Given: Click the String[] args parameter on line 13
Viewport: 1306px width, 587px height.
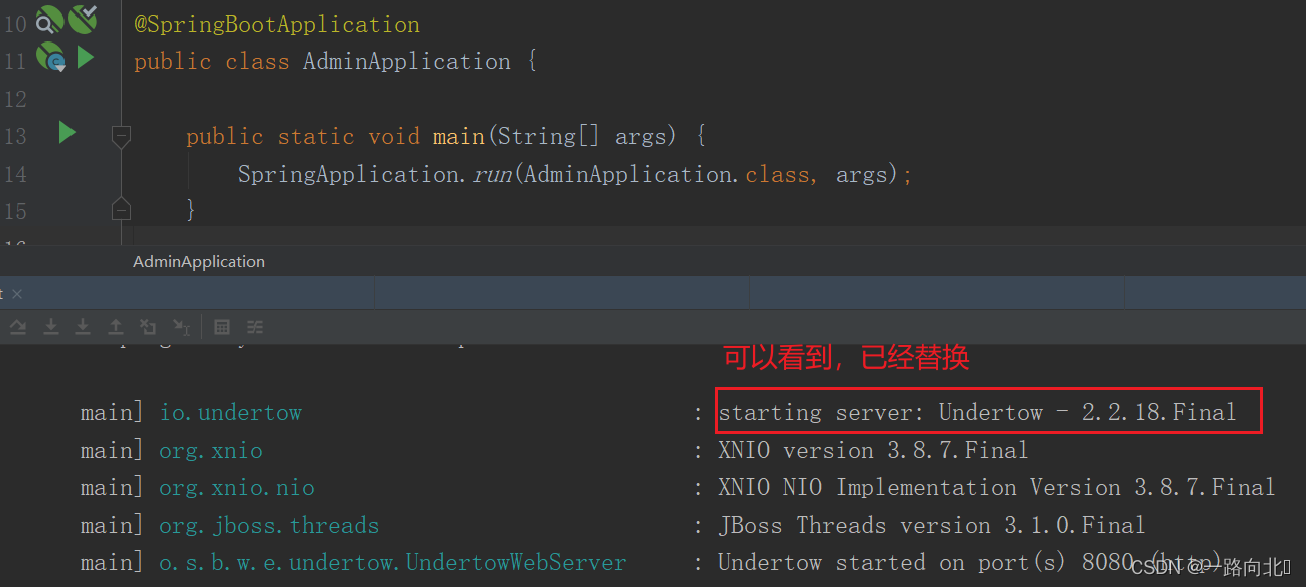Looking at the screenshot, I should (x=586, y=136).
